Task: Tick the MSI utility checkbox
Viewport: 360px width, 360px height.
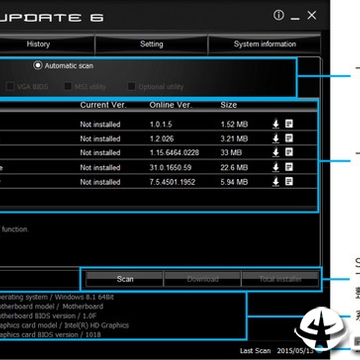Action: coord(68,87)
